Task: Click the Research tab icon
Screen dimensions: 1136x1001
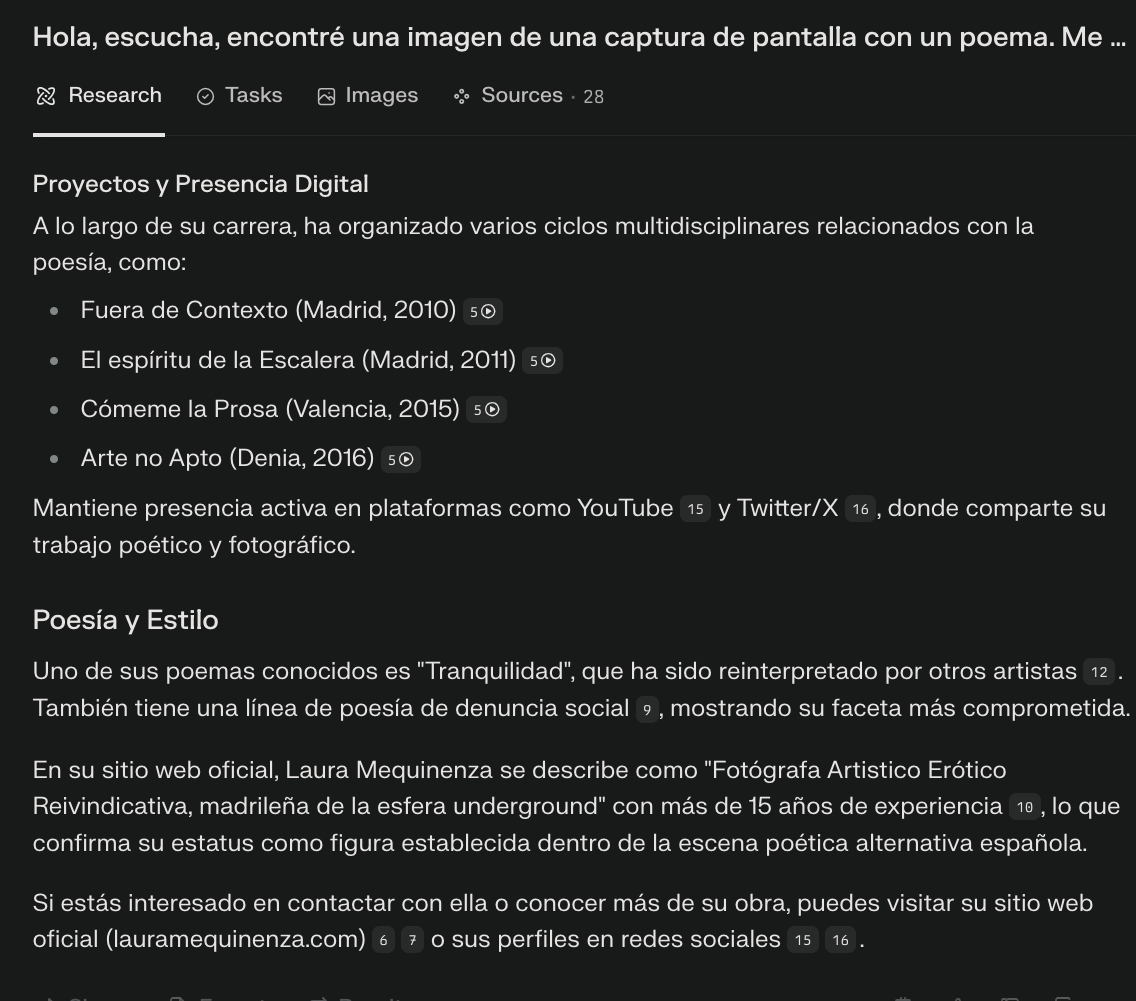Action: [x=46, y=96]
